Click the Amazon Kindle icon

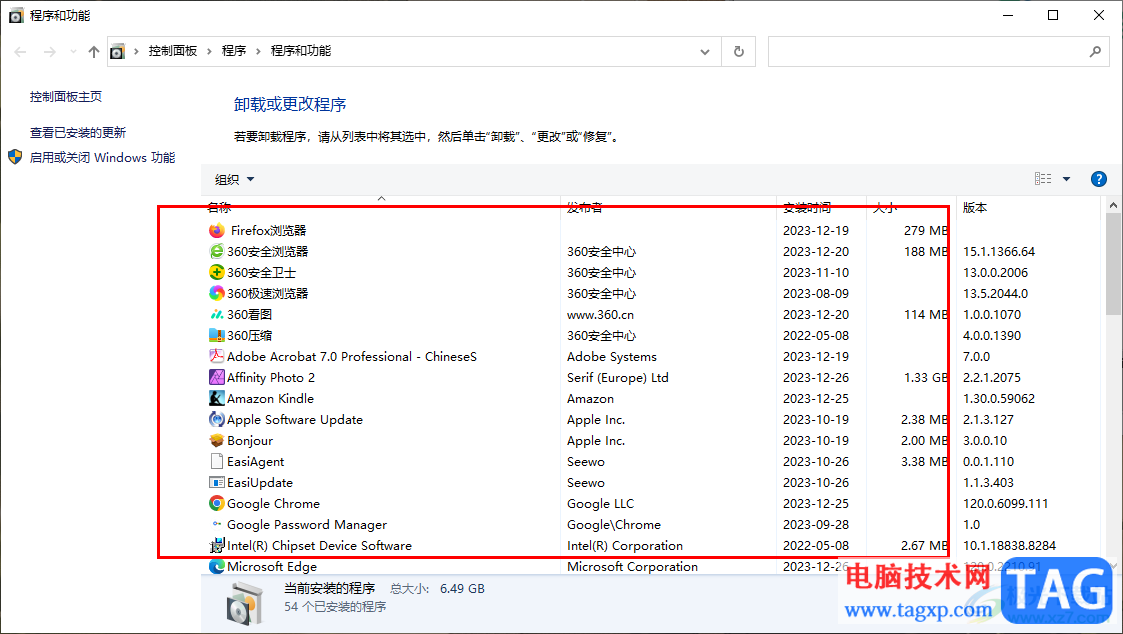click(x=216, y=398)
